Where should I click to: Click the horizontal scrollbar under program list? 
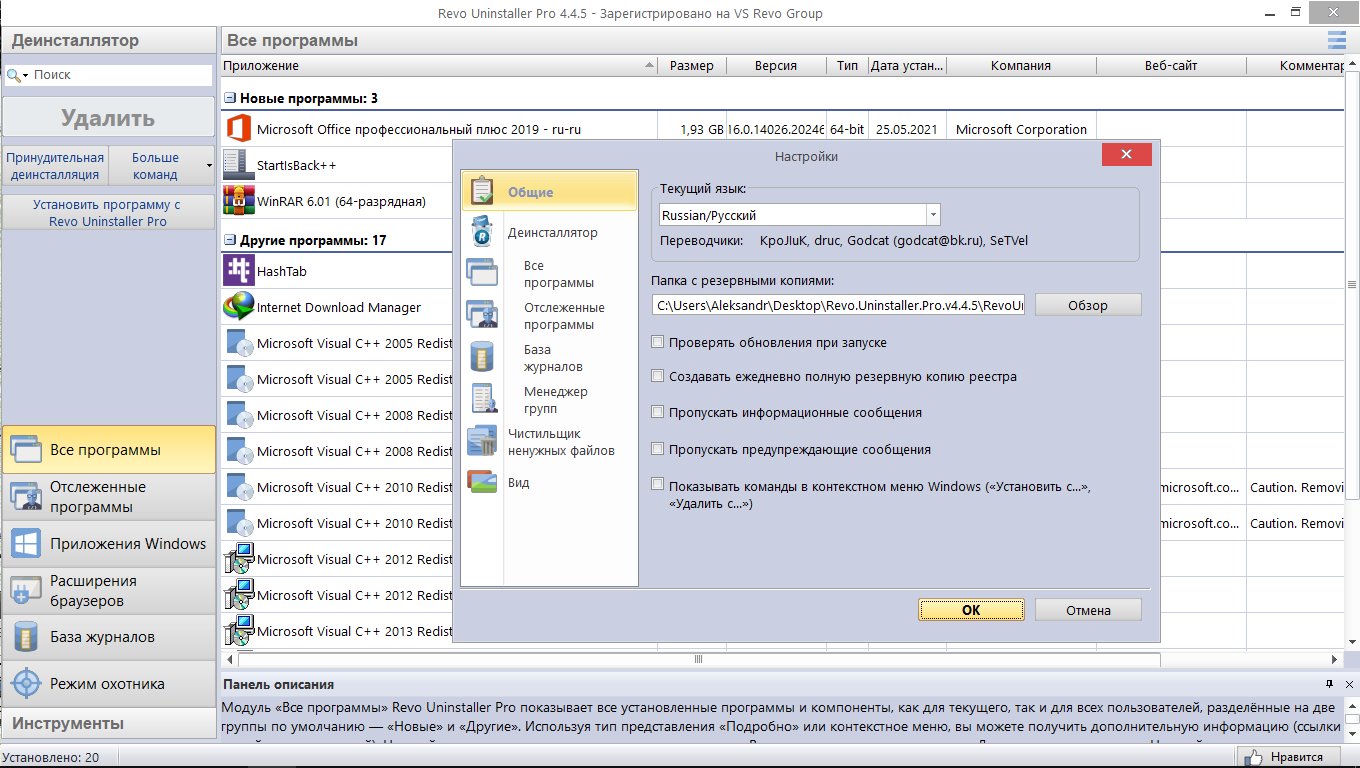coord(698,660)
